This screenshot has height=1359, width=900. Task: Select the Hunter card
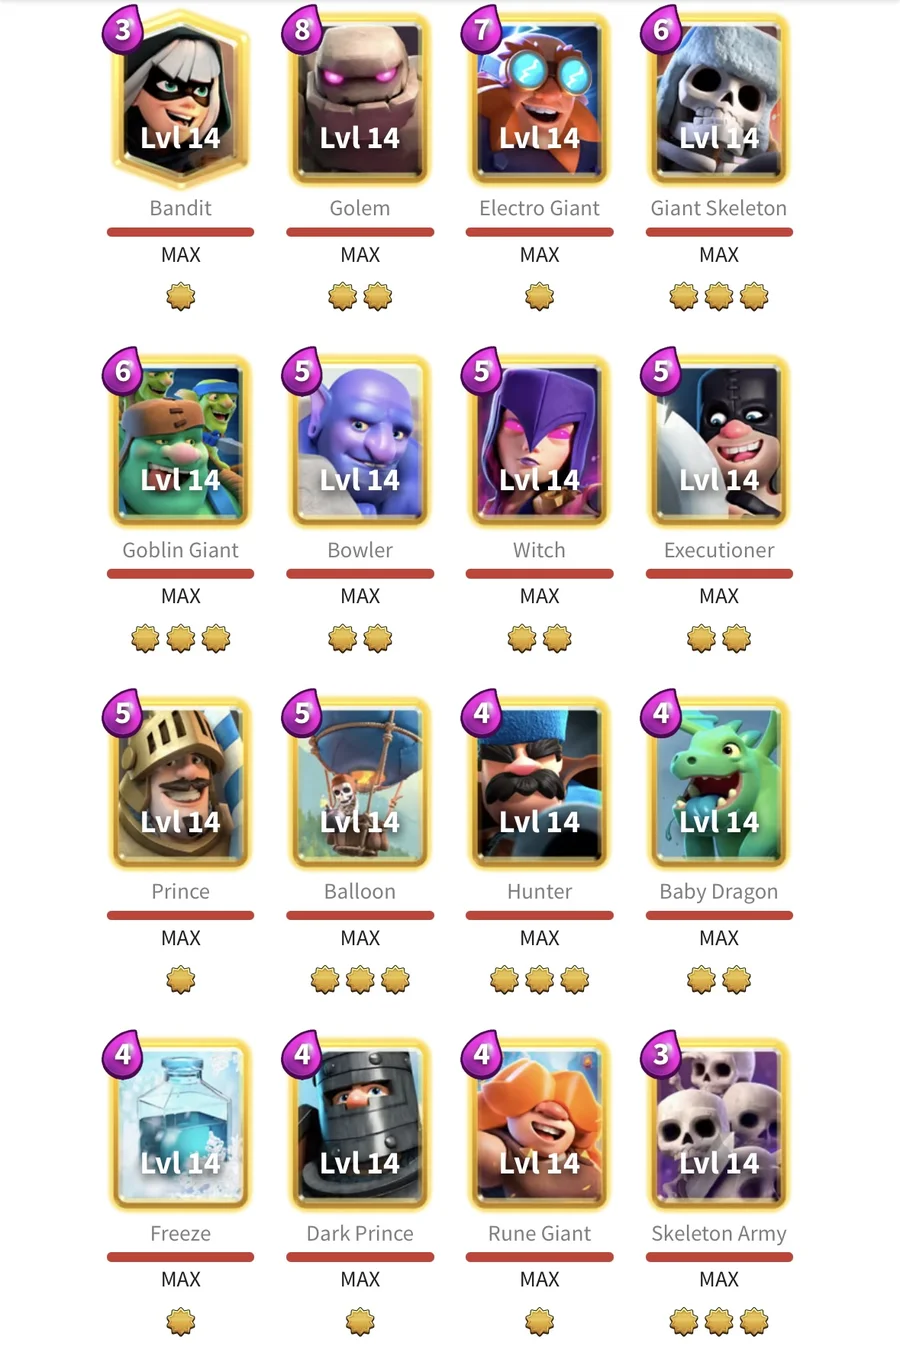pyautogui.click(x=540, y=783)
